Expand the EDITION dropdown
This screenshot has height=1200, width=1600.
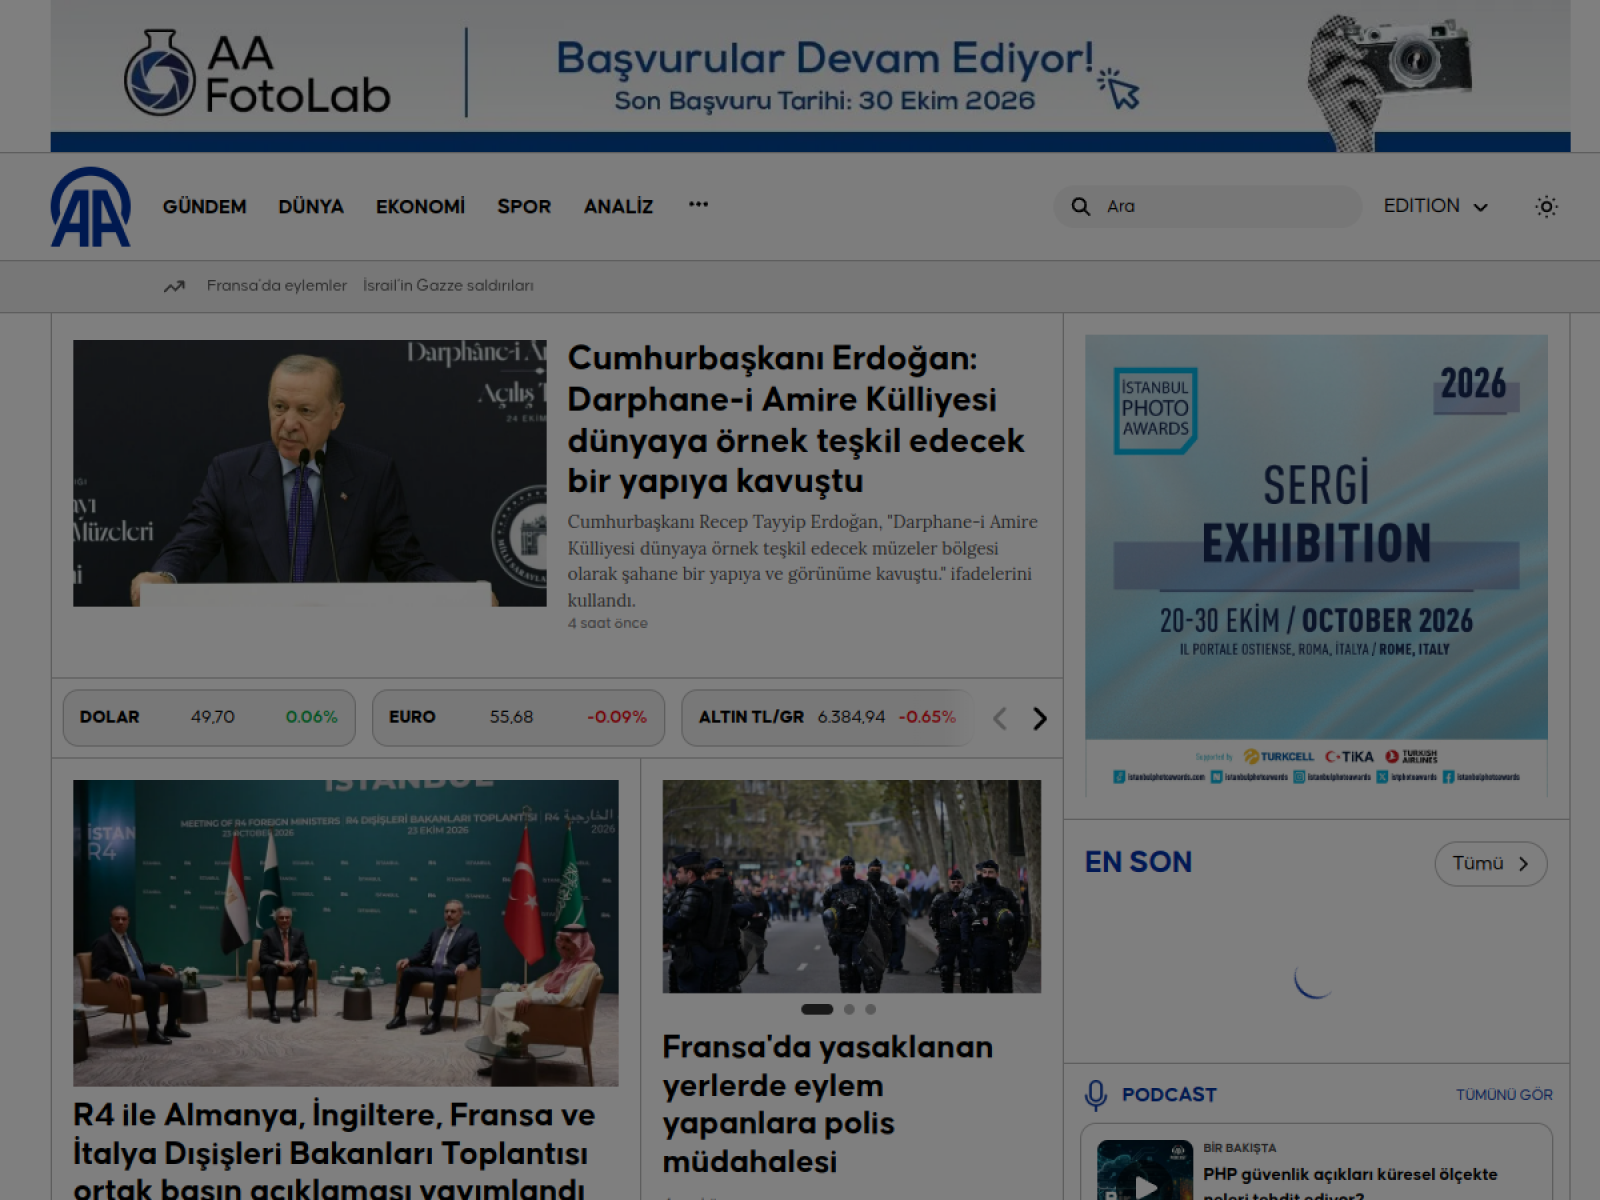[1435, 206]
